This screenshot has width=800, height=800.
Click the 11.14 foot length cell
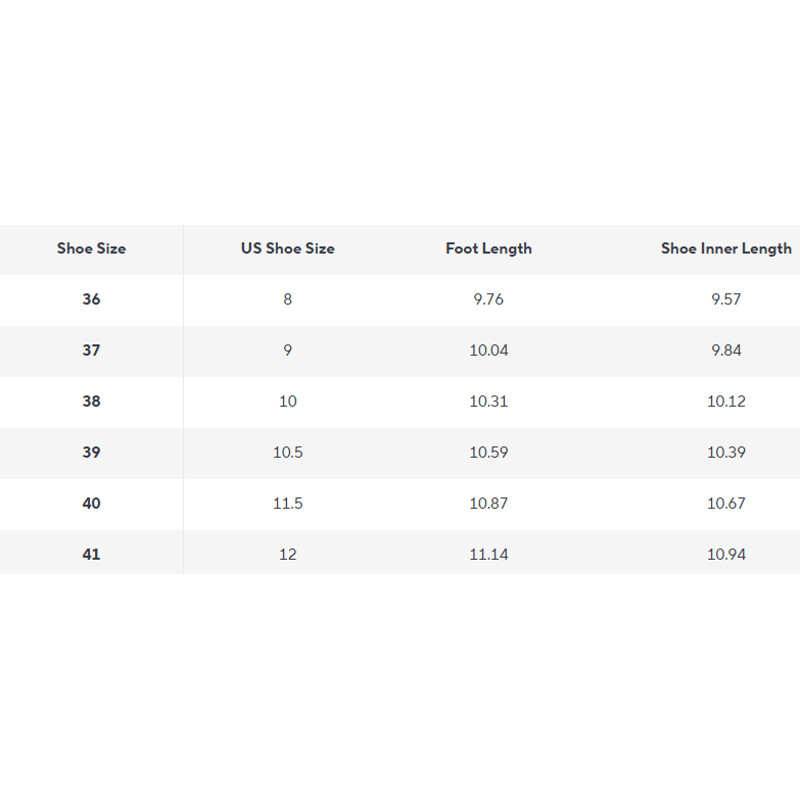pos(488,554)
